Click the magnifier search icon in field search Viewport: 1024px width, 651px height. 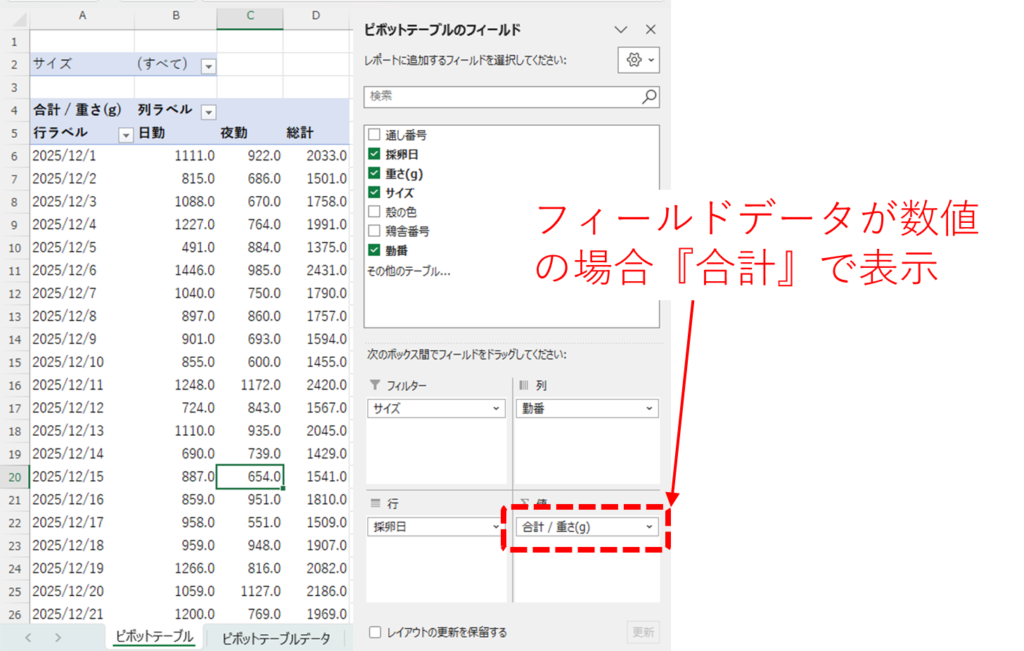coord(649,96)
